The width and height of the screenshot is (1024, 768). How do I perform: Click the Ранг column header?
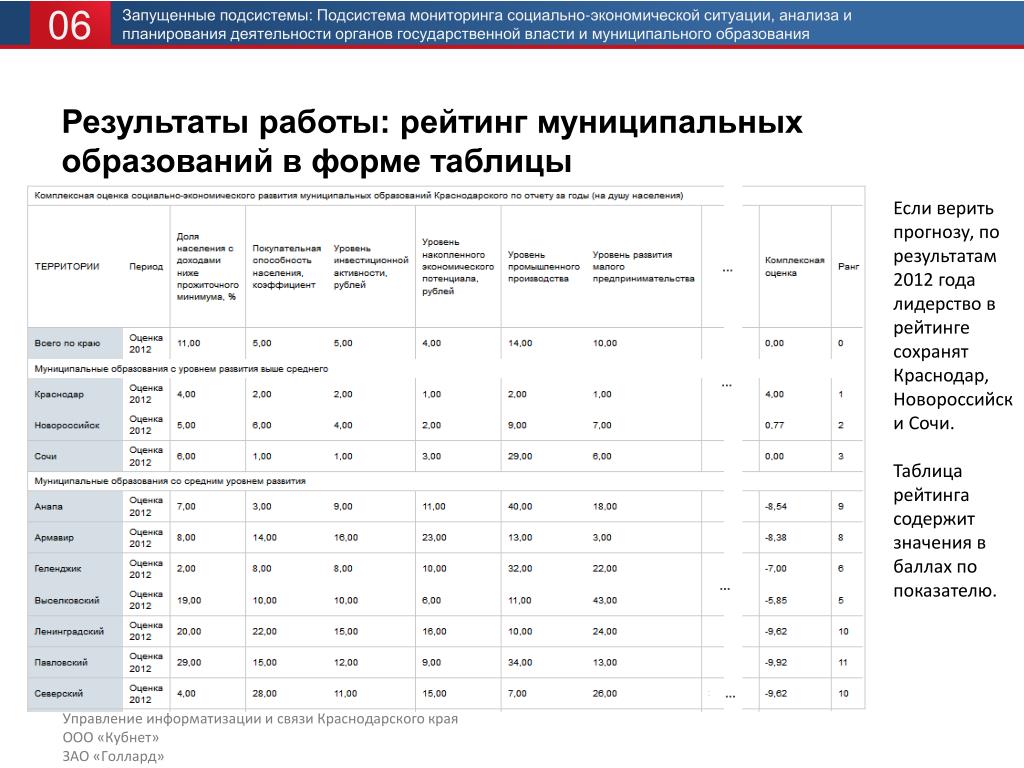(848, 266)
